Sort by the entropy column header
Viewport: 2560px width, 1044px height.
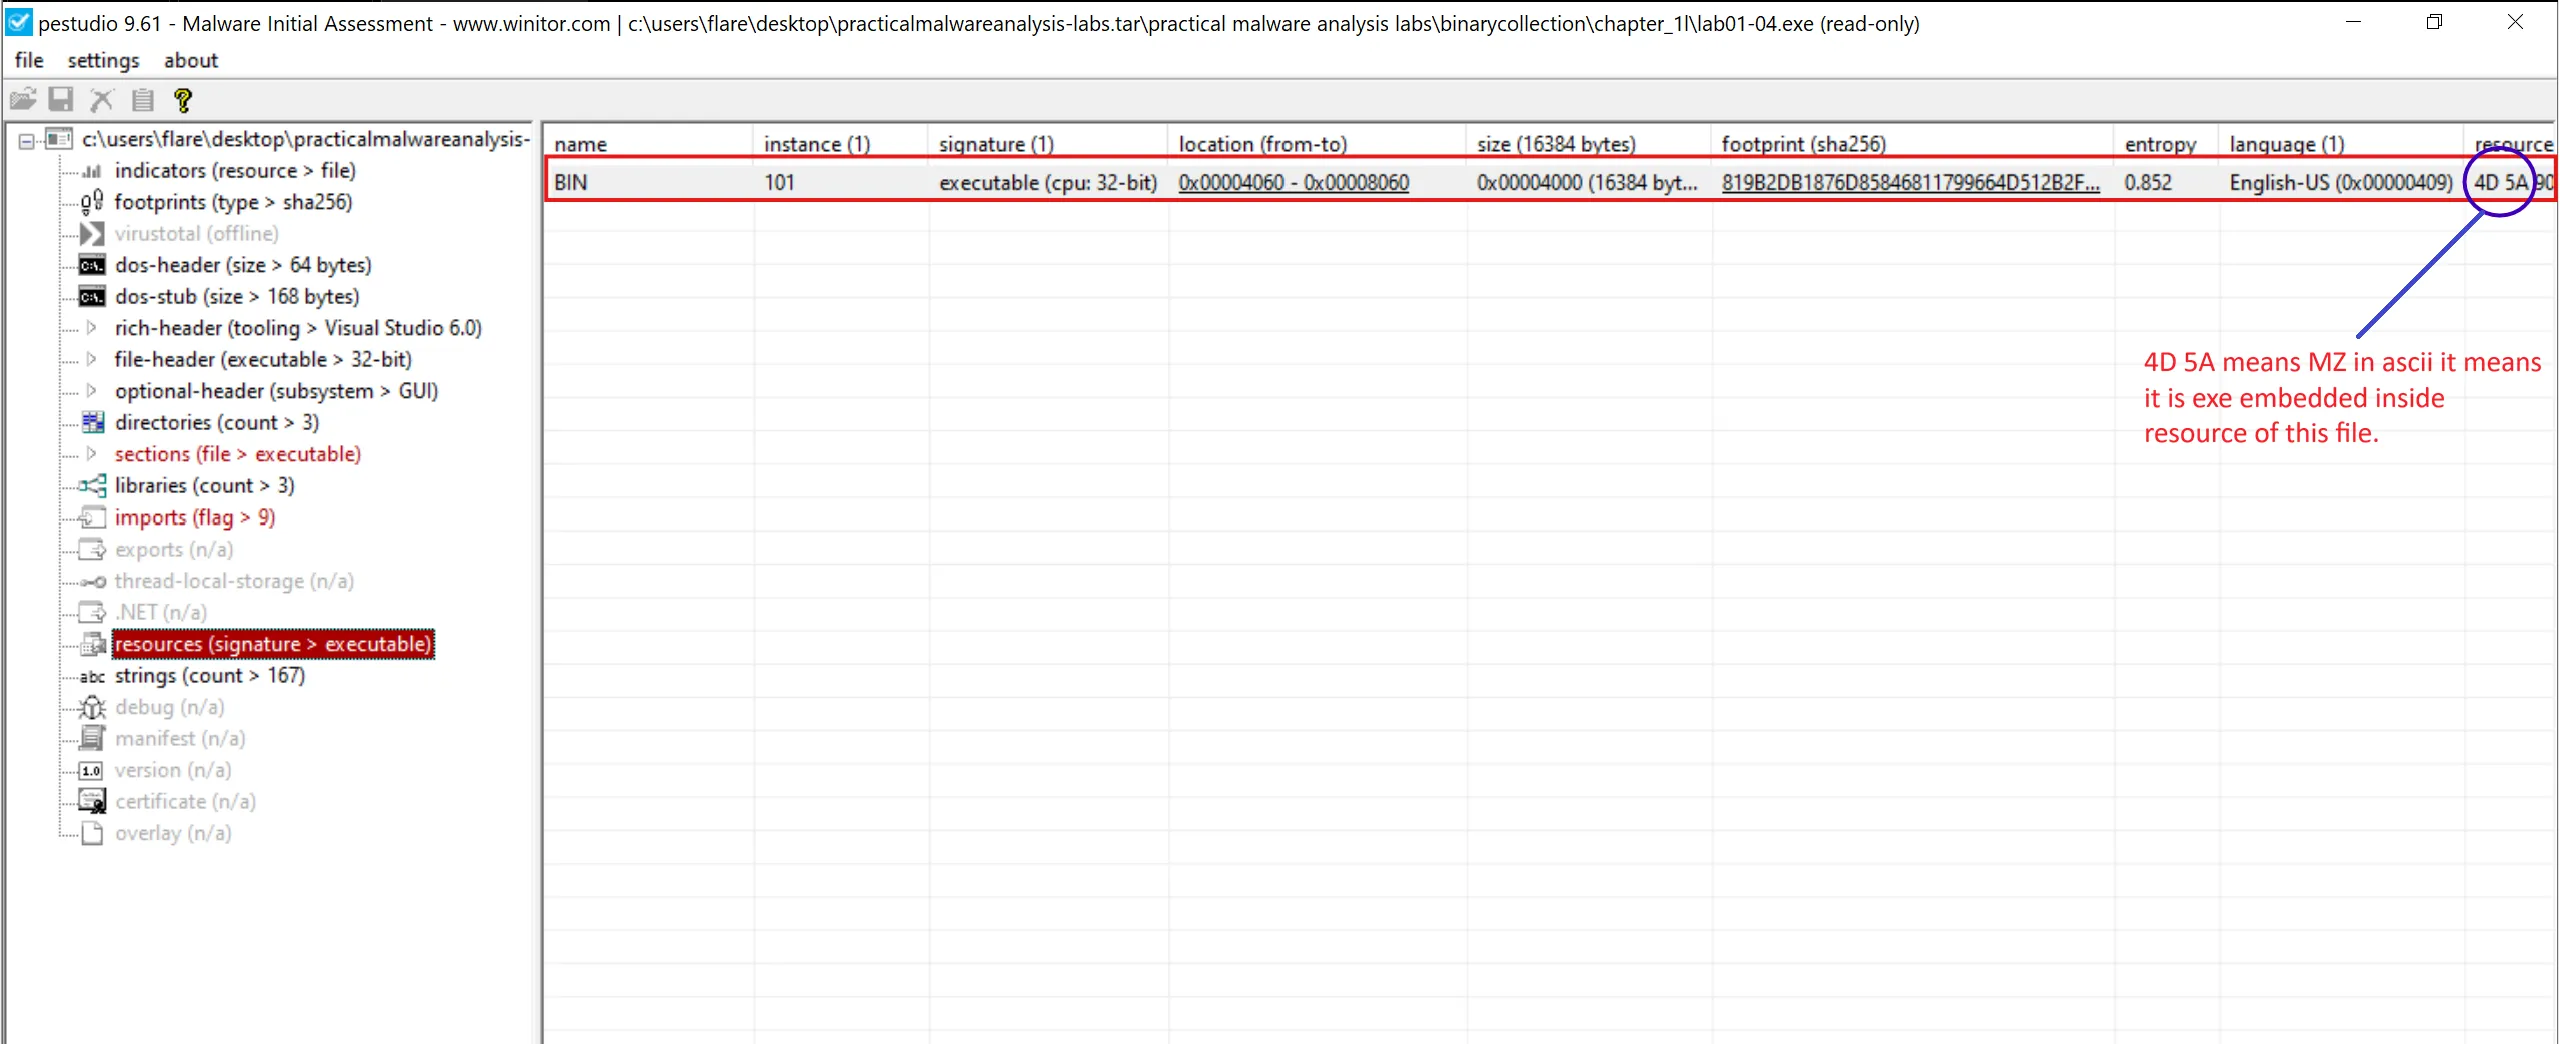(x=2160, y=144)
